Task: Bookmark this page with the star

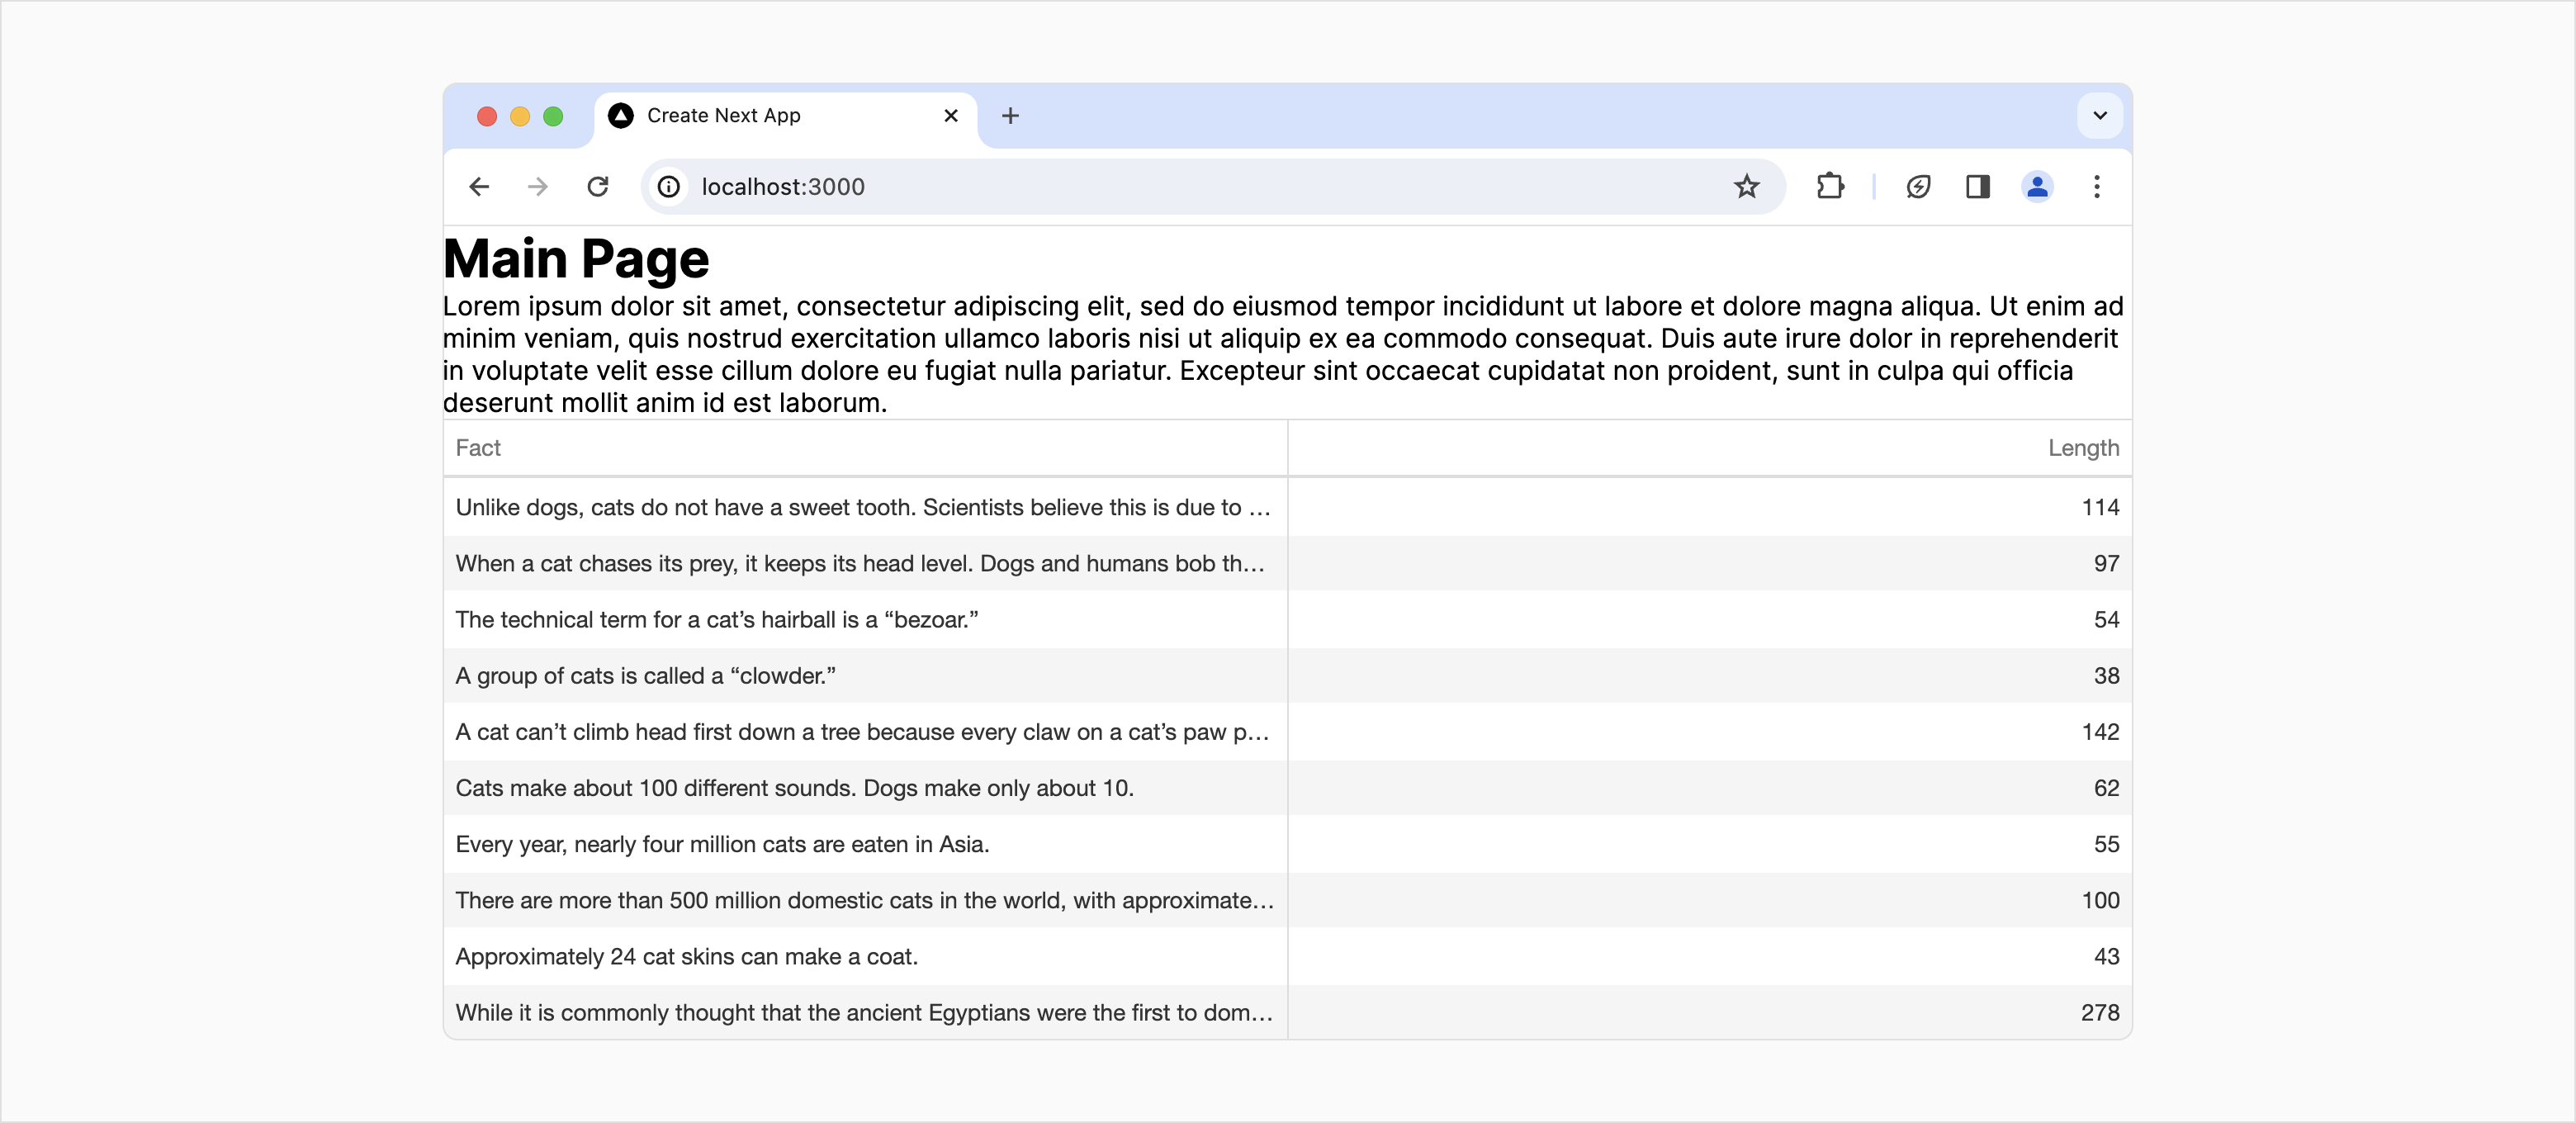Action: click(x=1746, y=187)
